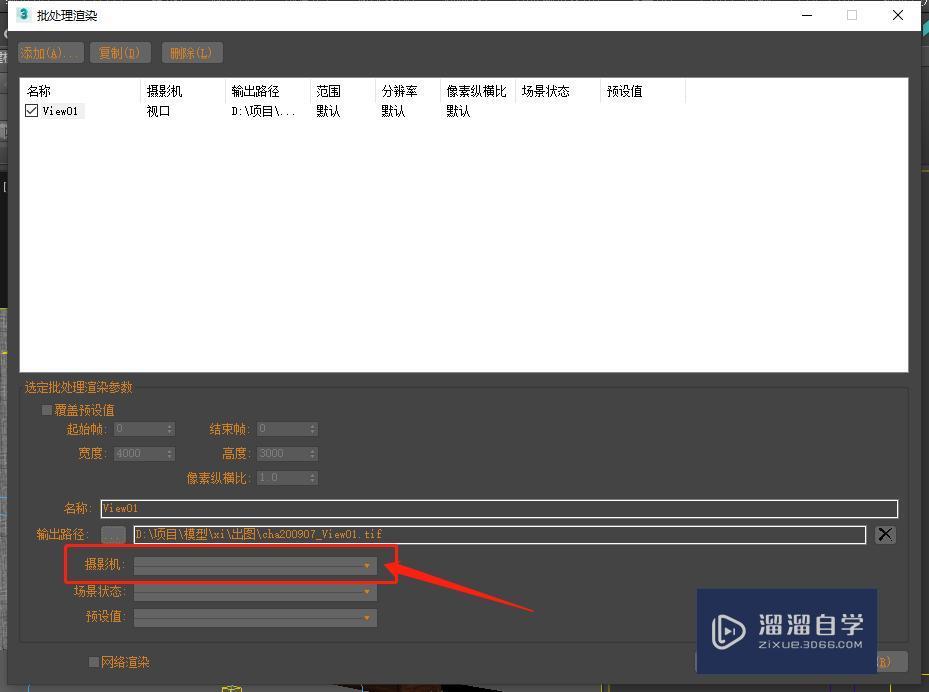Image resolution: width=929 pixels, height=692 pixels.
Task: Click the 范围 column header
Action: [x=328, y=91]
